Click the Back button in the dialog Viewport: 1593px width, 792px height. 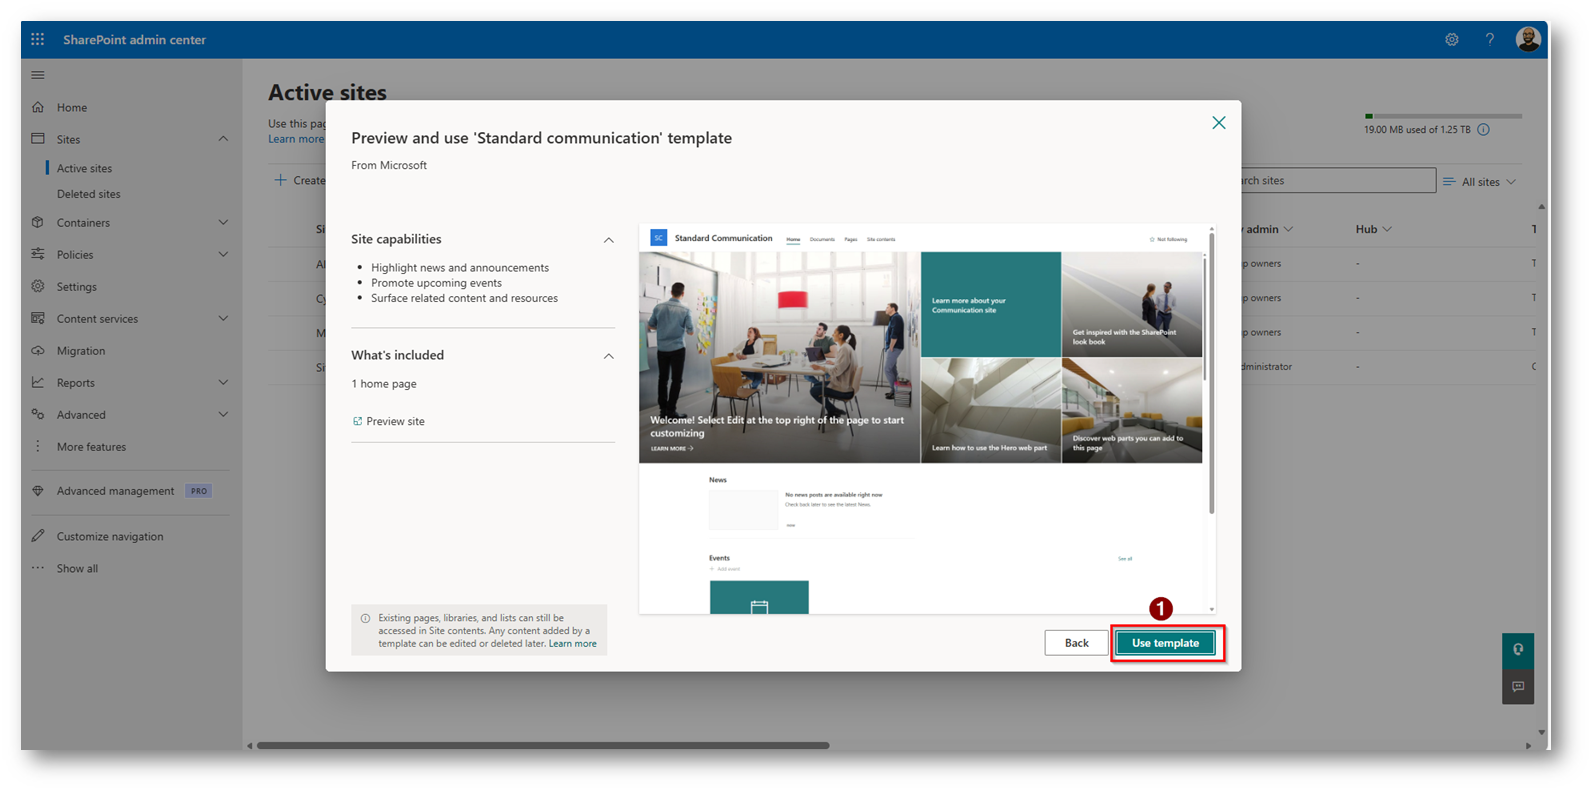(x=1076, y=643)
